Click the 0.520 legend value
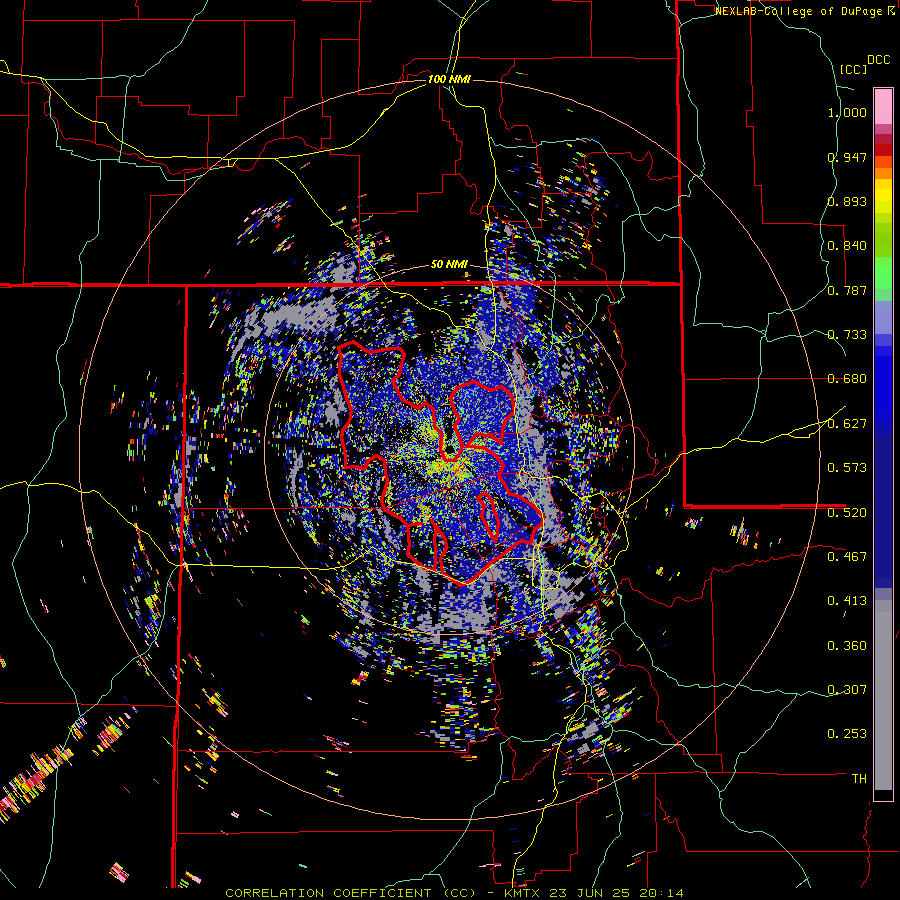The width and height of the screenshot is (900, 900). [x=847, y=513]
